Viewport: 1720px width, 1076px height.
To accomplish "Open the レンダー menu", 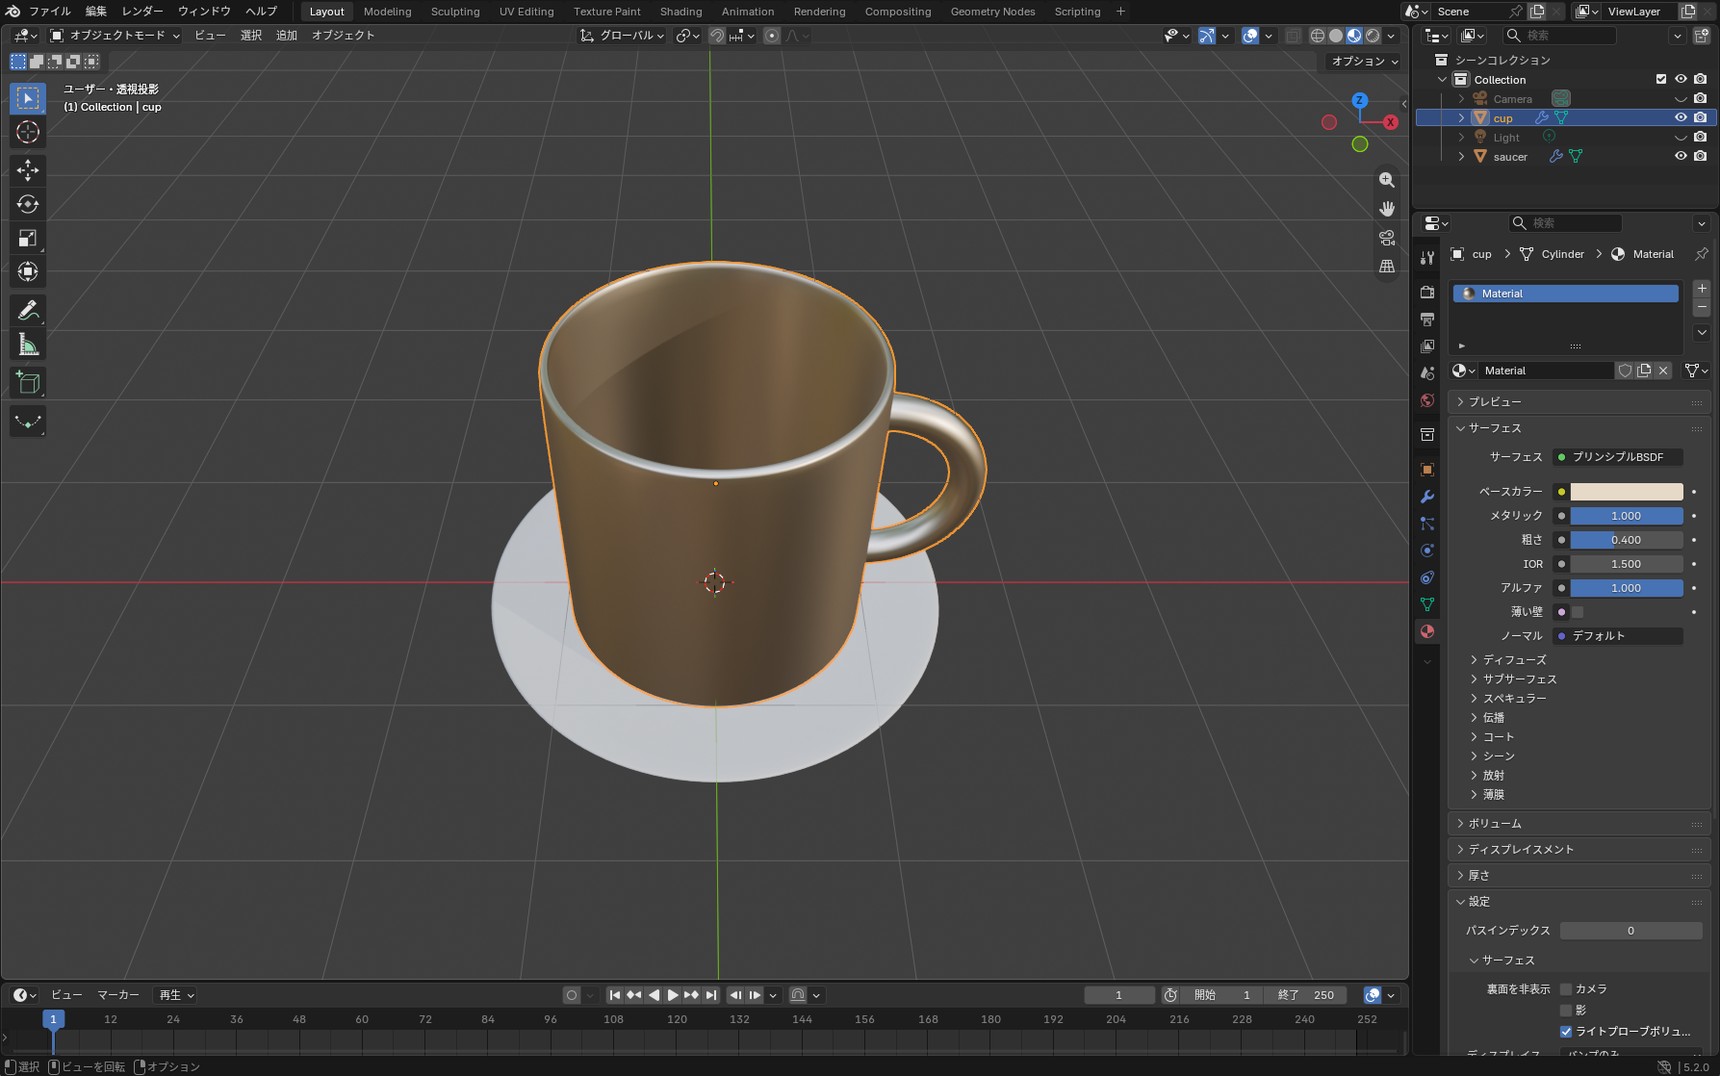I will coord(142,12).
